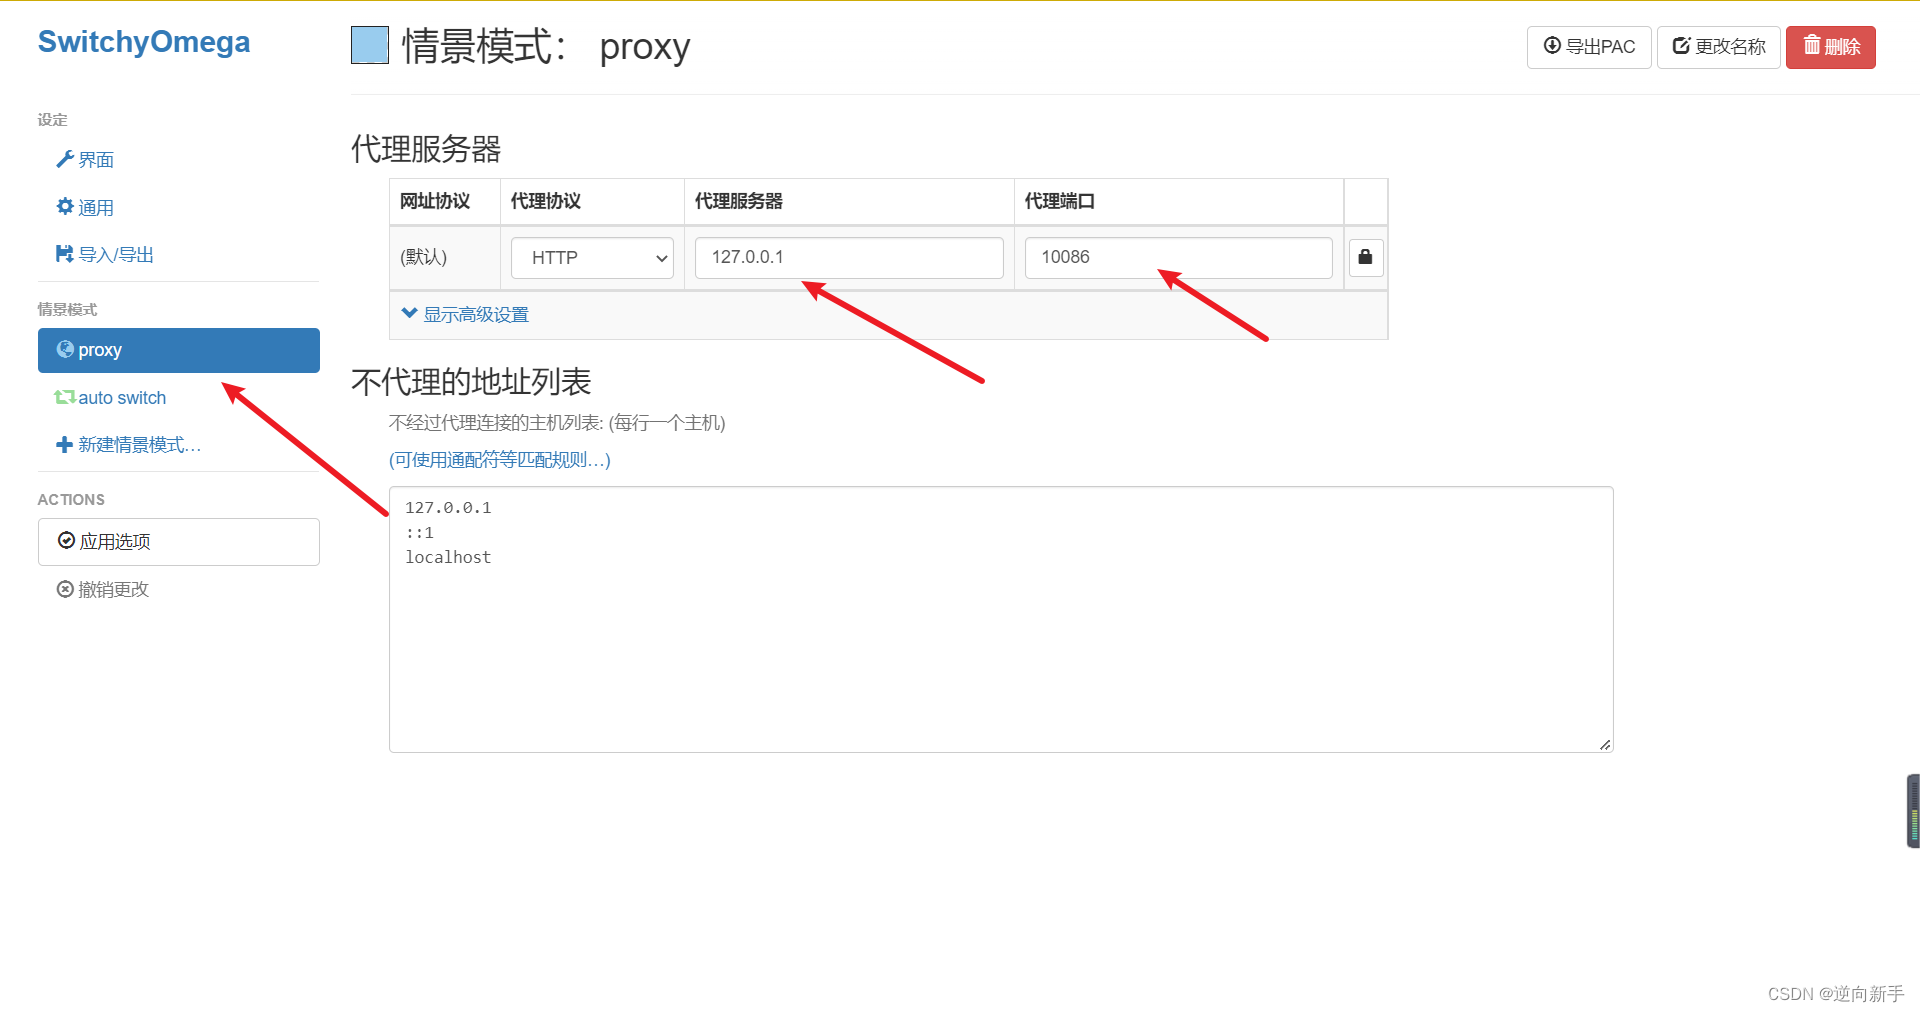Screen dimensions: 1920x1012
Task: Click the chevron icon beside 显示高级设置
Action: pyautogui.click(x=409, y=313)
